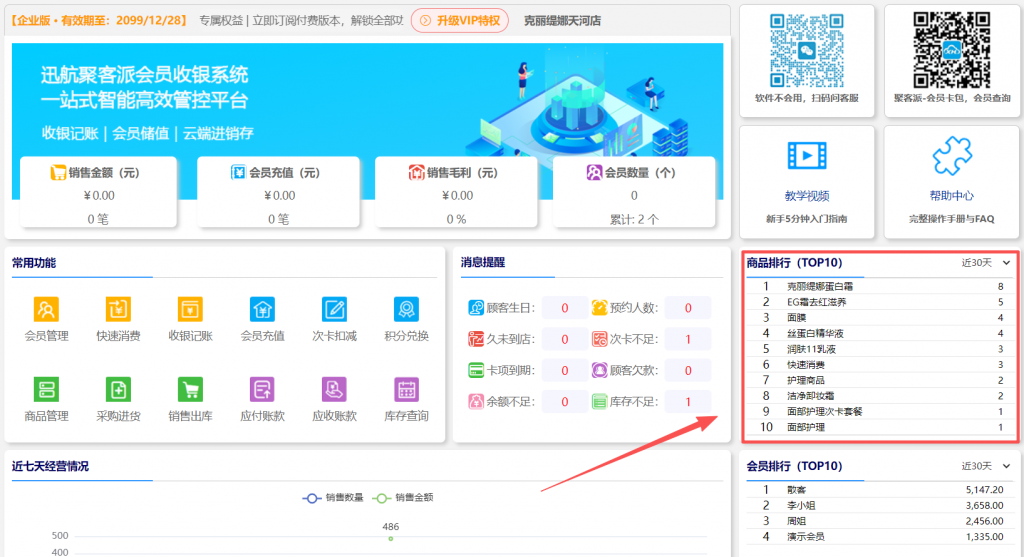
Task: Expand 近30天 dropdown in 会员排行
Action: coord(985,466)
